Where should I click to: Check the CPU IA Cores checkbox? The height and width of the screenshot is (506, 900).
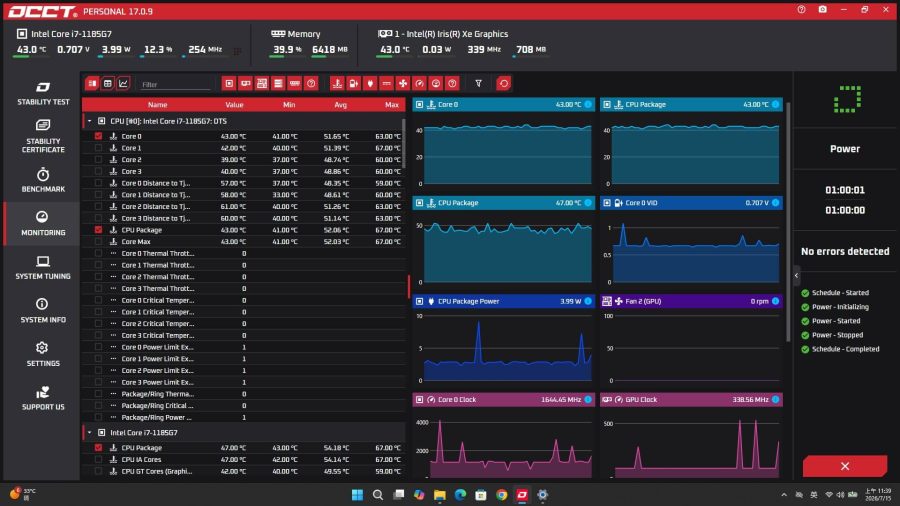tap(98, 460)
